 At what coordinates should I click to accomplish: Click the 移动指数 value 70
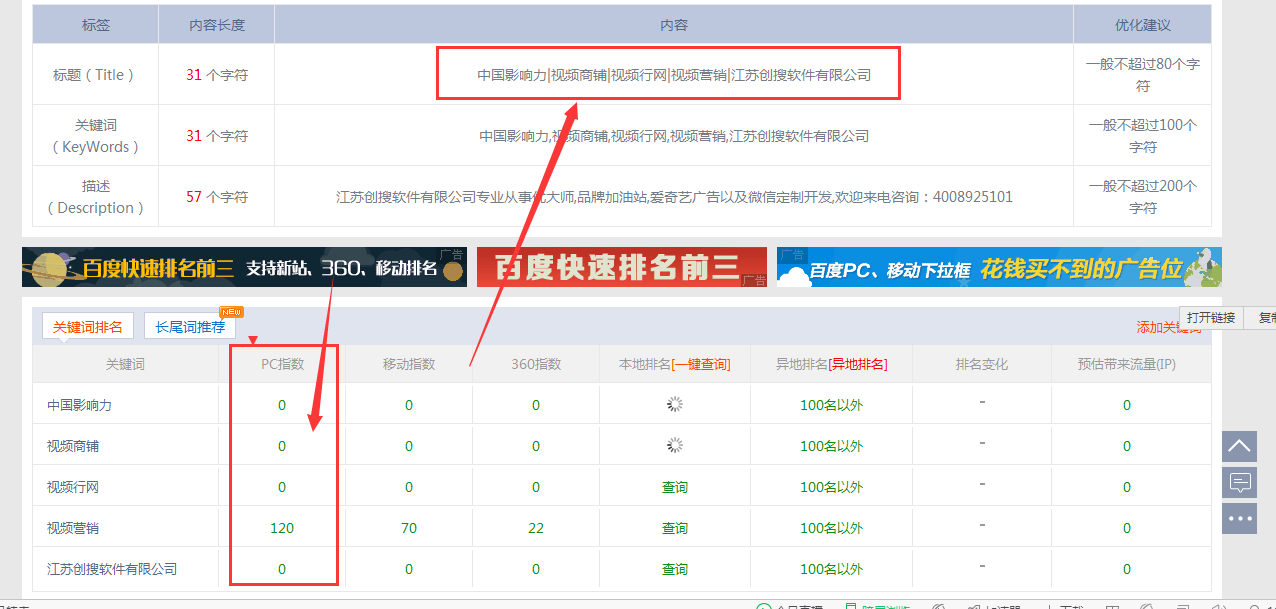(x=409, y=528)
